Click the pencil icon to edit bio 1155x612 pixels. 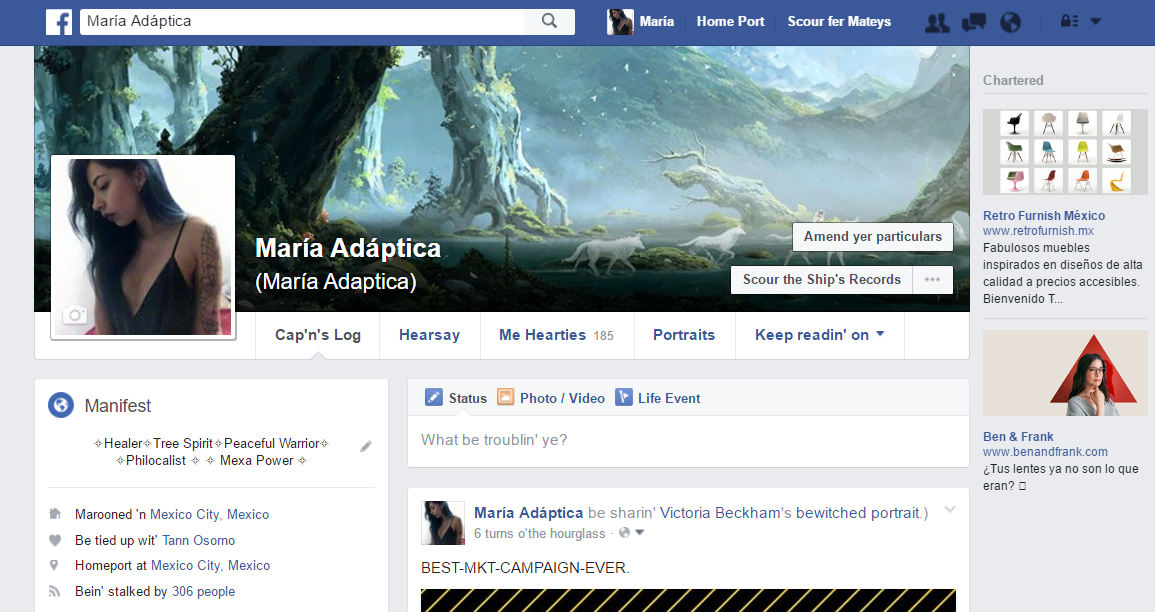point(366,446)
